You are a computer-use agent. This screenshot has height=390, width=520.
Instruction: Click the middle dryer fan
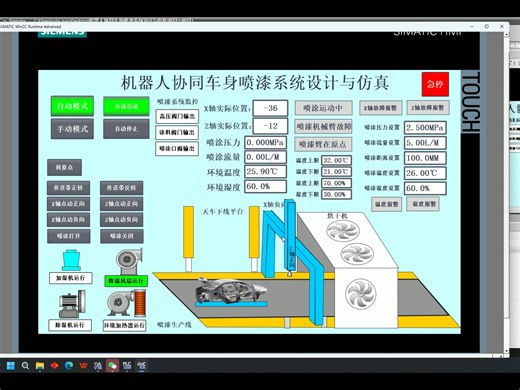coord(357,254)
